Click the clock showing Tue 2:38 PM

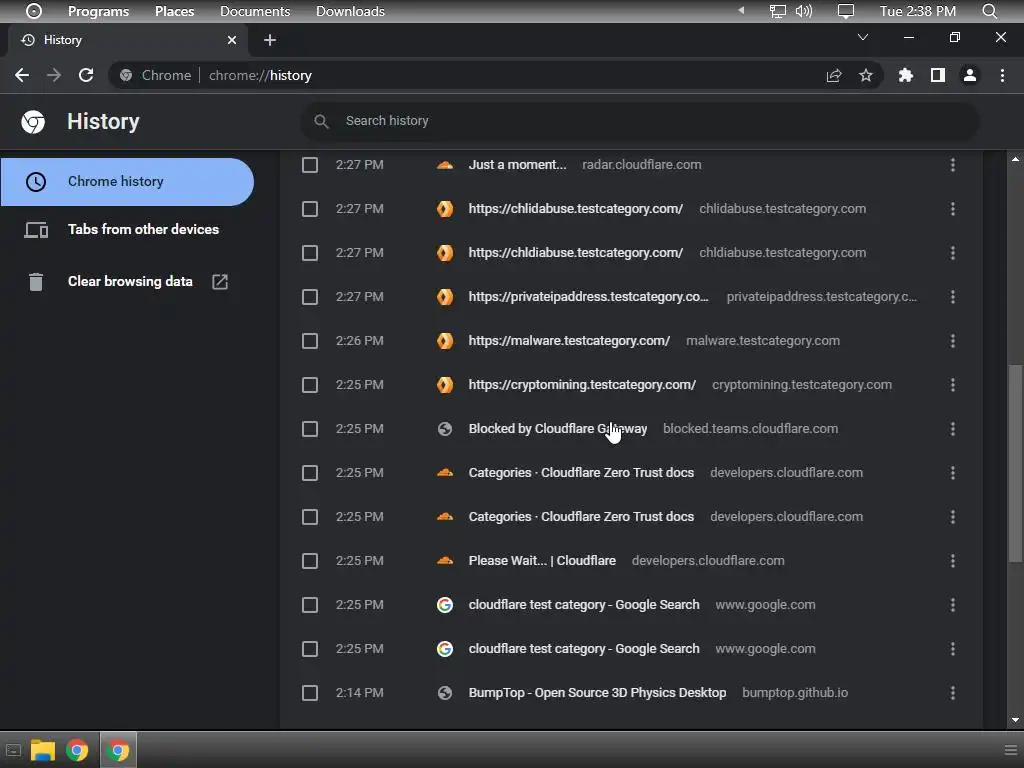pyautogui.click(x=918, y=11)
